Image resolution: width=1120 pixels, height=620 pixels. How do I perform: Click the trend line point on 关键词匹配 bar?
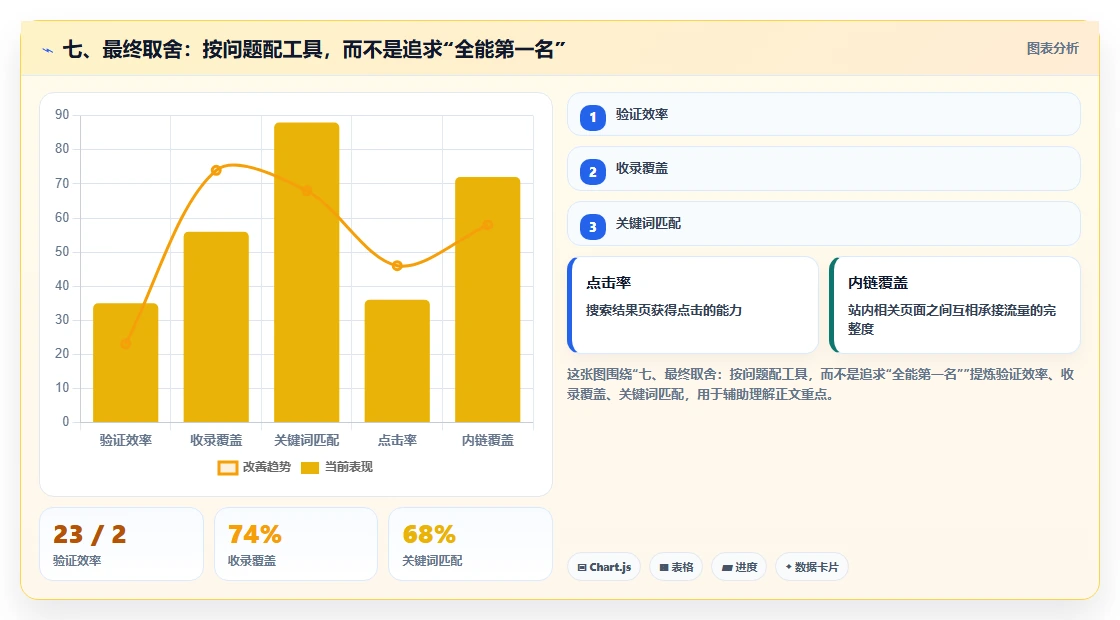pos(306,191)
